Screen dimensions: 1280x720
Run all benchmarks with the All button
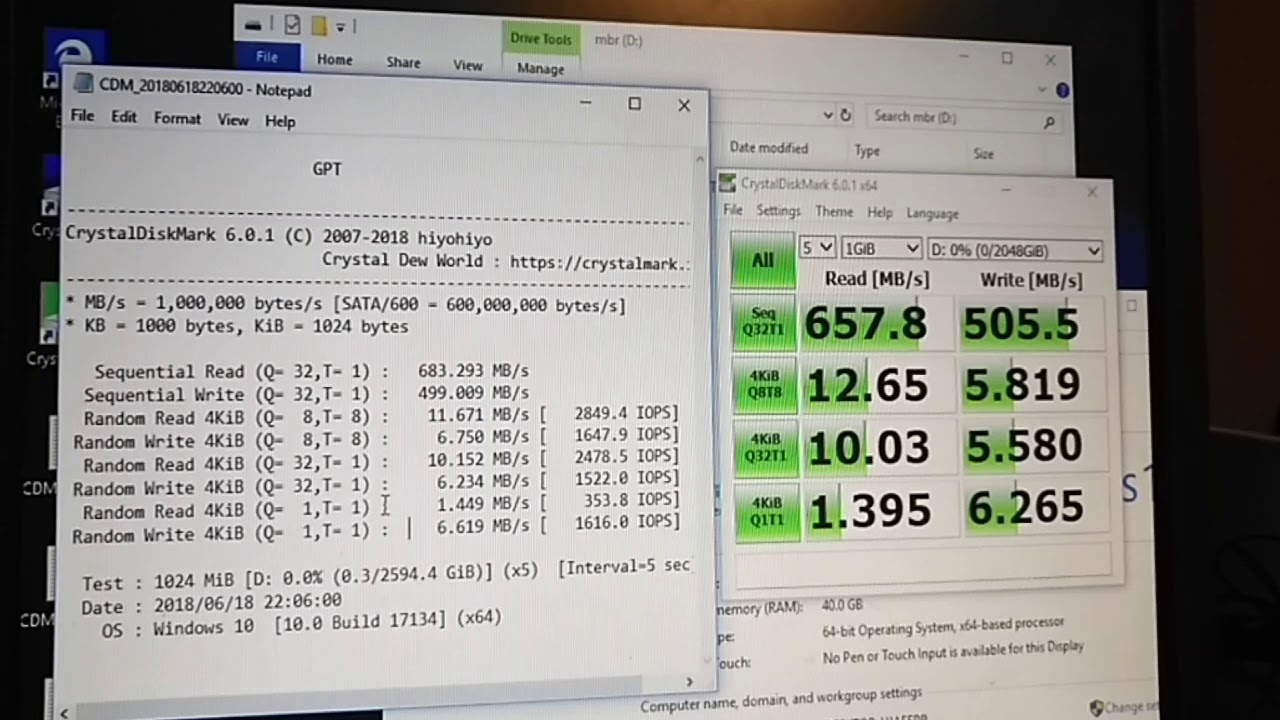tap(763, 260)
